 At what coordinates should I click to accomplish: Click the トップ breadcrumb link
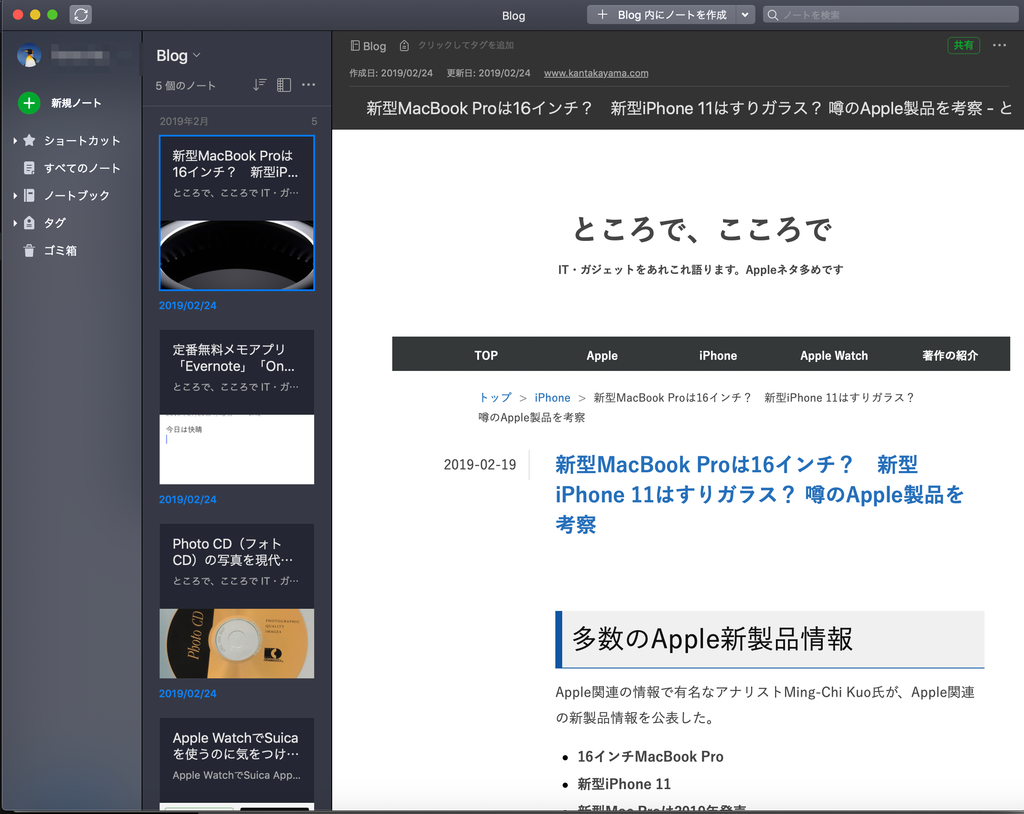point(495,397)
